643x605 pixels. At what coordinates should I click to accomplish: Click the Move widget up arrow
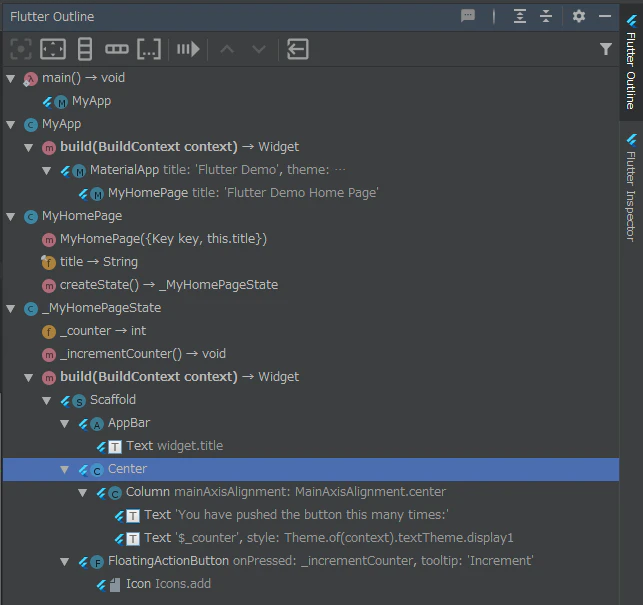(227, 50)
